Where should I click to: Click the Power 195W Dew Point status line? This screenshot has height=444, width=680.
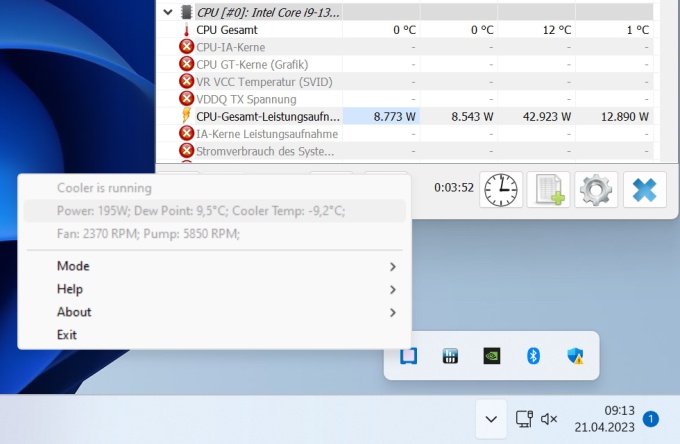coord(214,211)
